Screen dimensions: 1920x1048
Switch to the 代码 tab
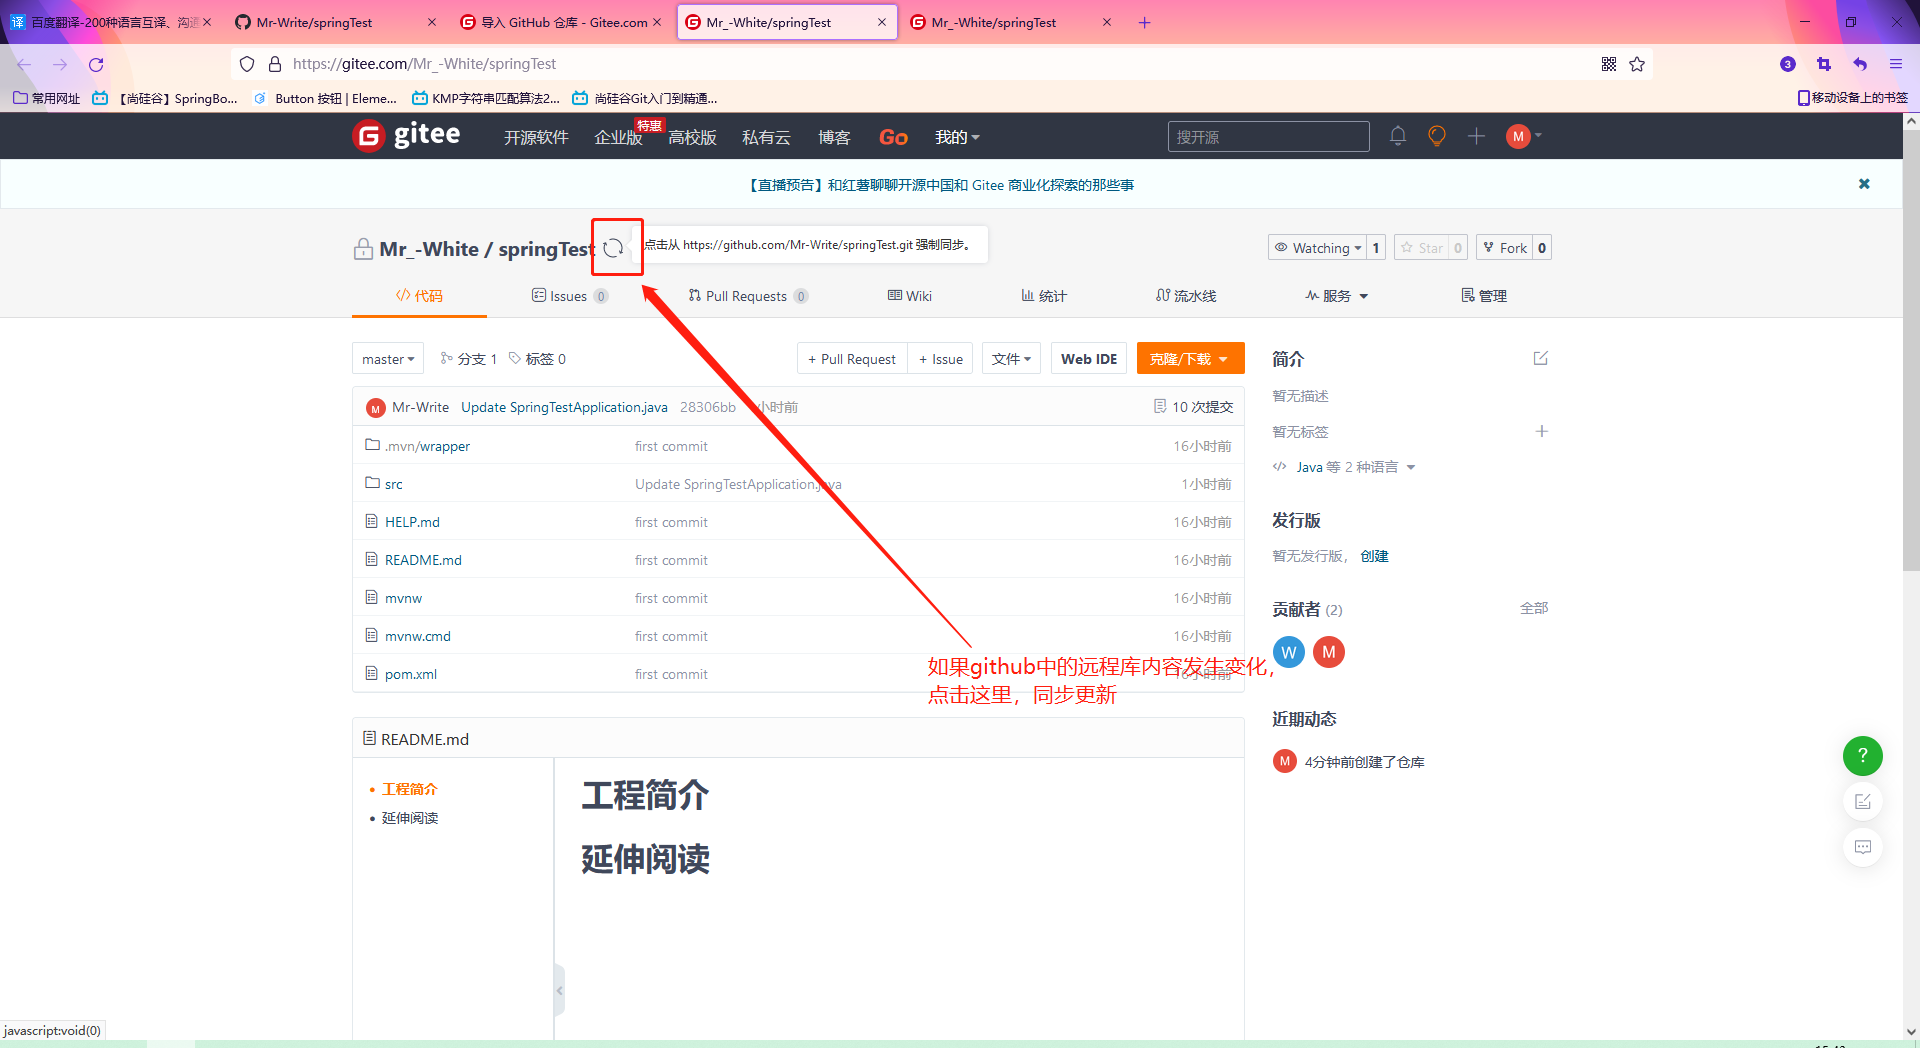point(419,296)
